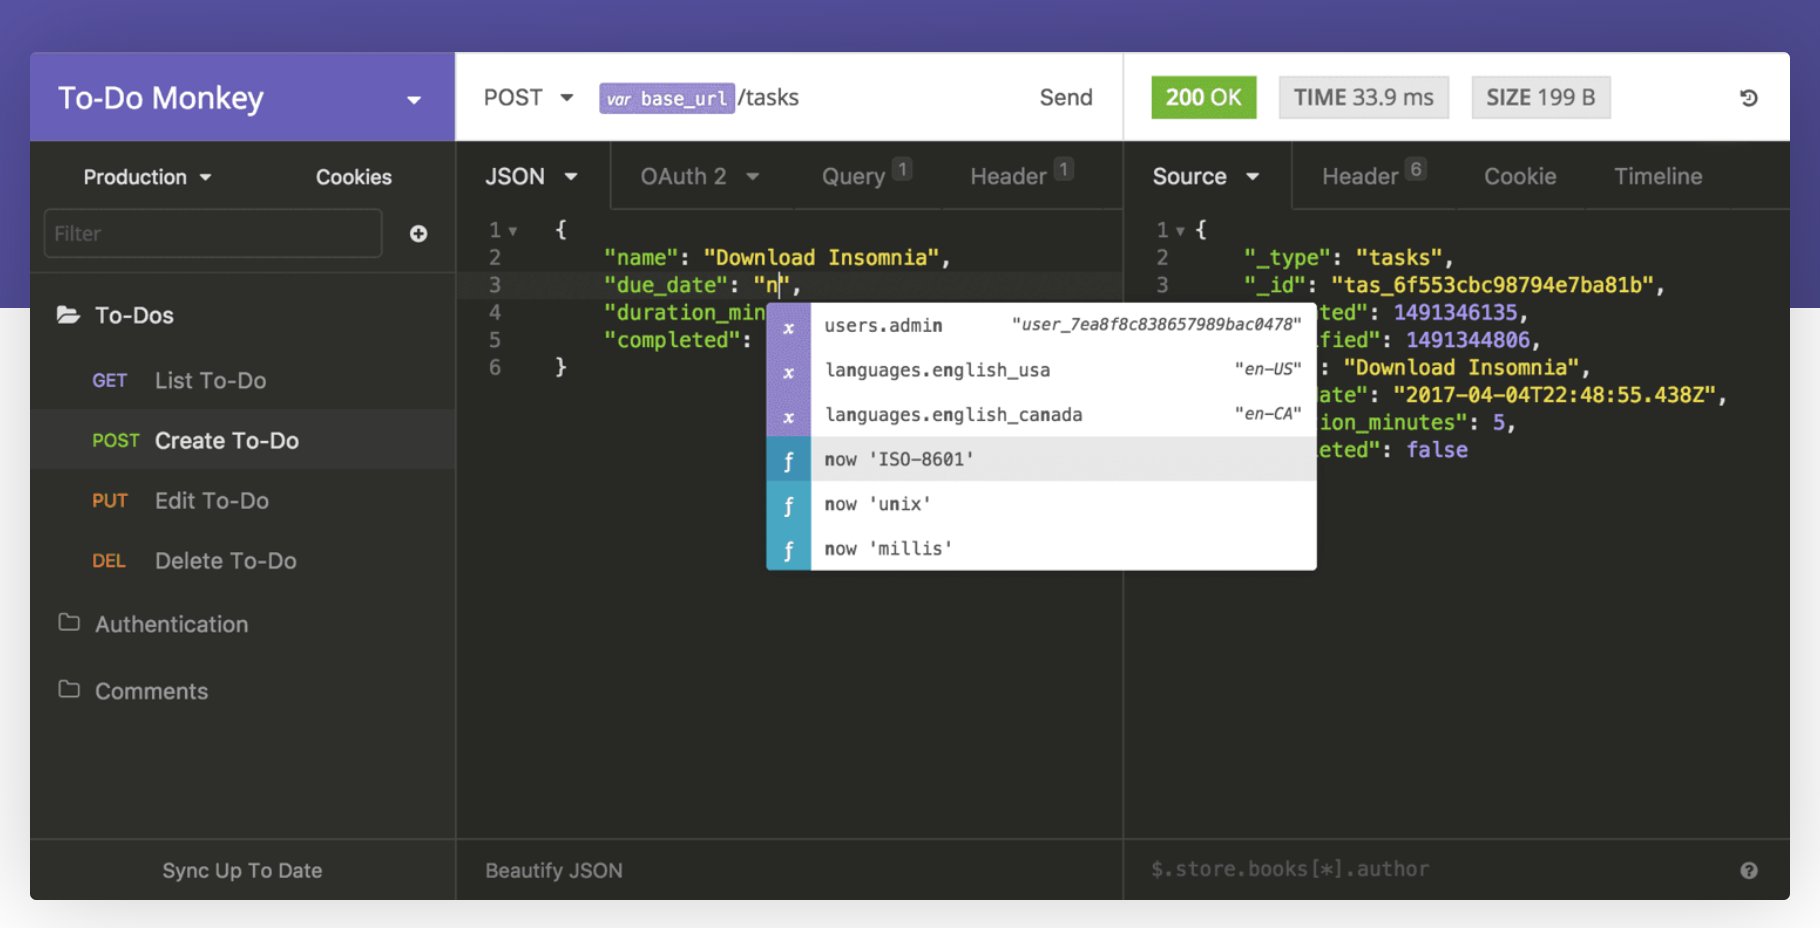
Task: Click the To-Dos folder icon
Action: pyautogui.click(x=66, y=314)
